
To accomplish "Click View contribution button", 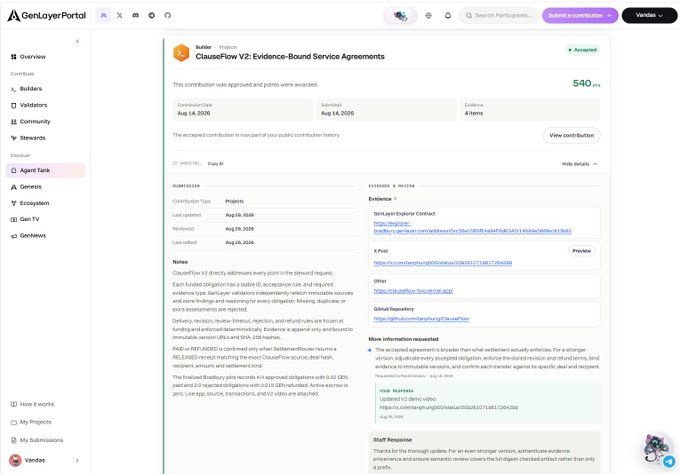I will 572,135.
